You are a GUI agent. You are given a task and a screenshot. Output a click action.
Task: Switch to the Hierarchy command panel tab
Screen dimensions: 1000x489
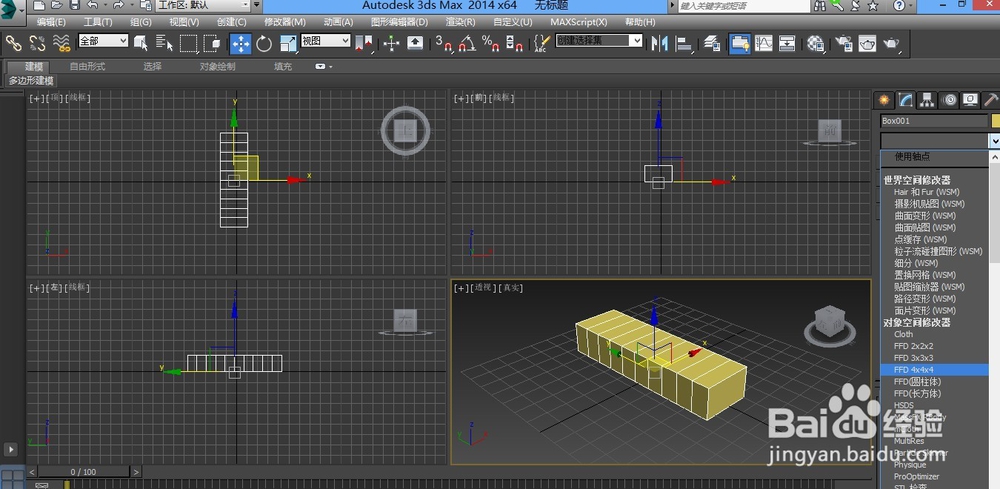927,100
